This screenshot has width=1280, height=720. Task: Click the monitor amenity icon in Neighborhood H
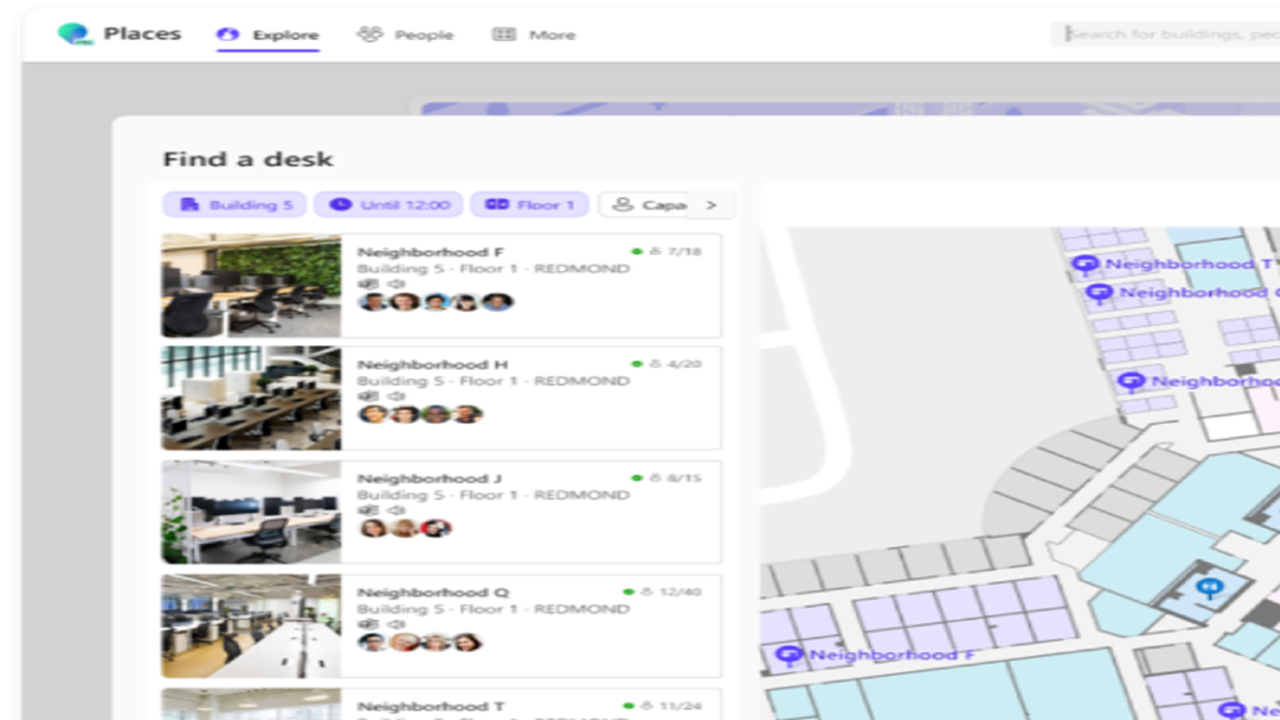pyautogui.click(x=368, y=397)
